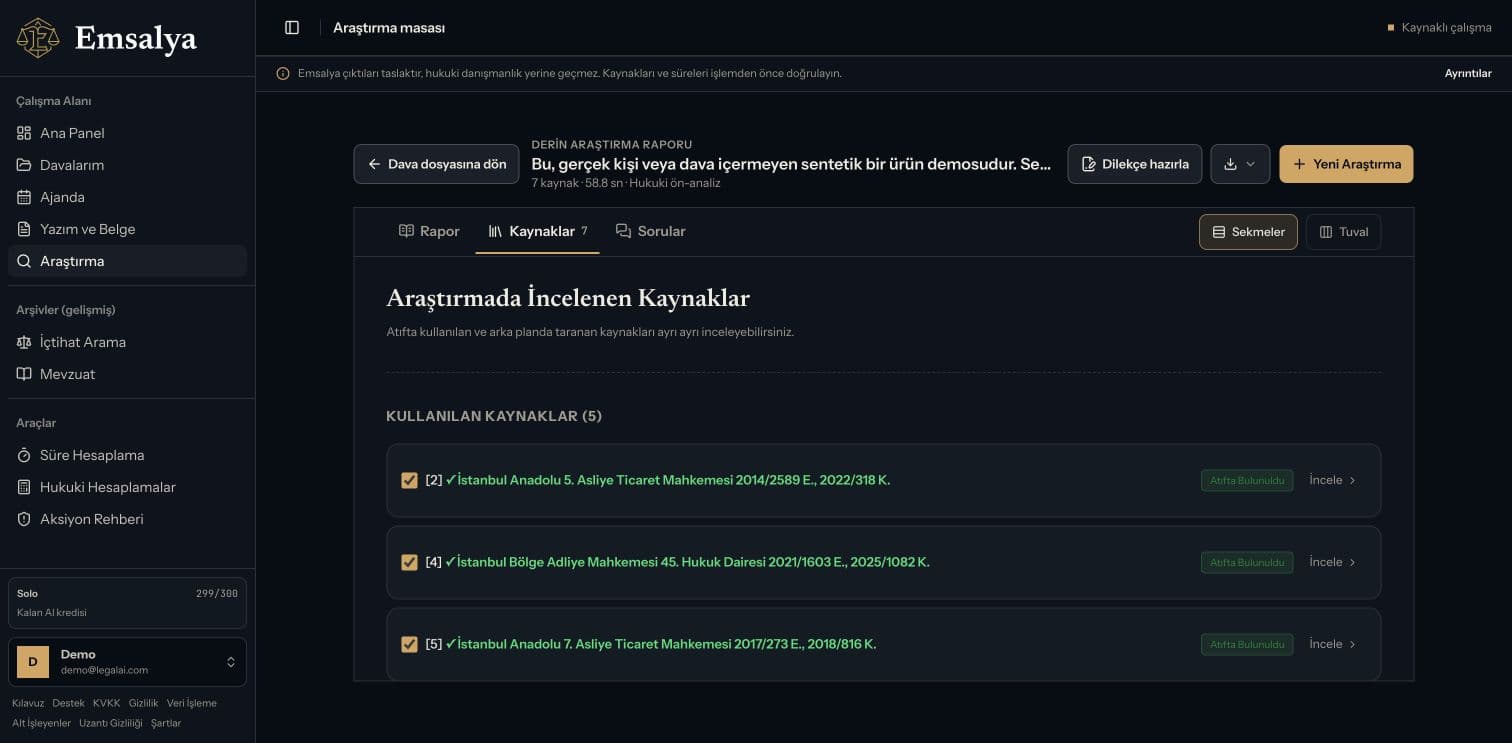Click the Aksiyon Rehberi shield icon
Image resolution: width=1512 pixels, height=743 pixels.
coord(24,519)
